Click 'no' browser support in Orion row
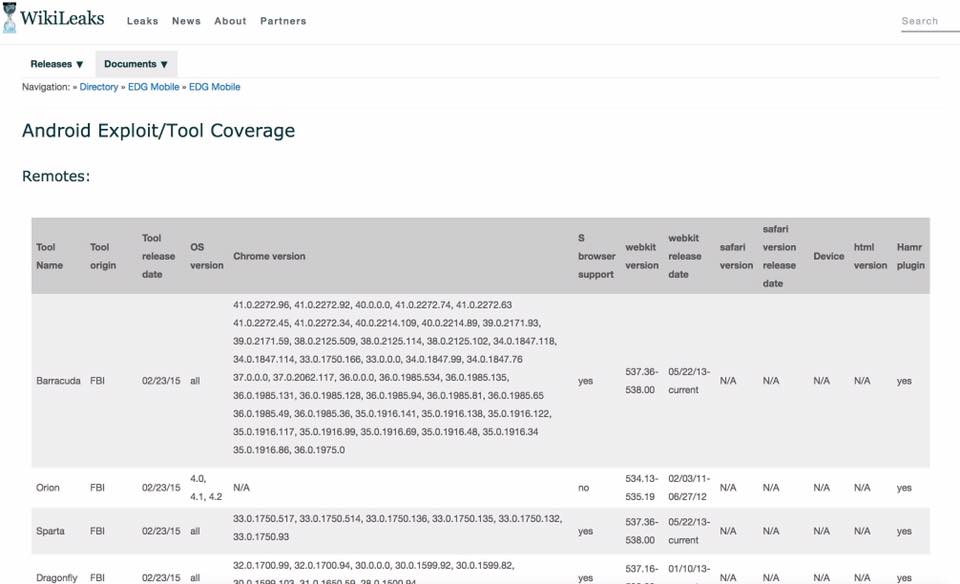960x584 pixels. (583, 488)
